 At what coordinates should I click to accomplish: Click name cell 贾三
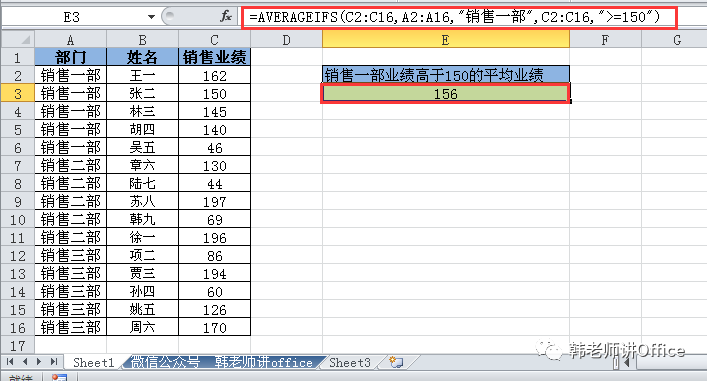point(142,274)
